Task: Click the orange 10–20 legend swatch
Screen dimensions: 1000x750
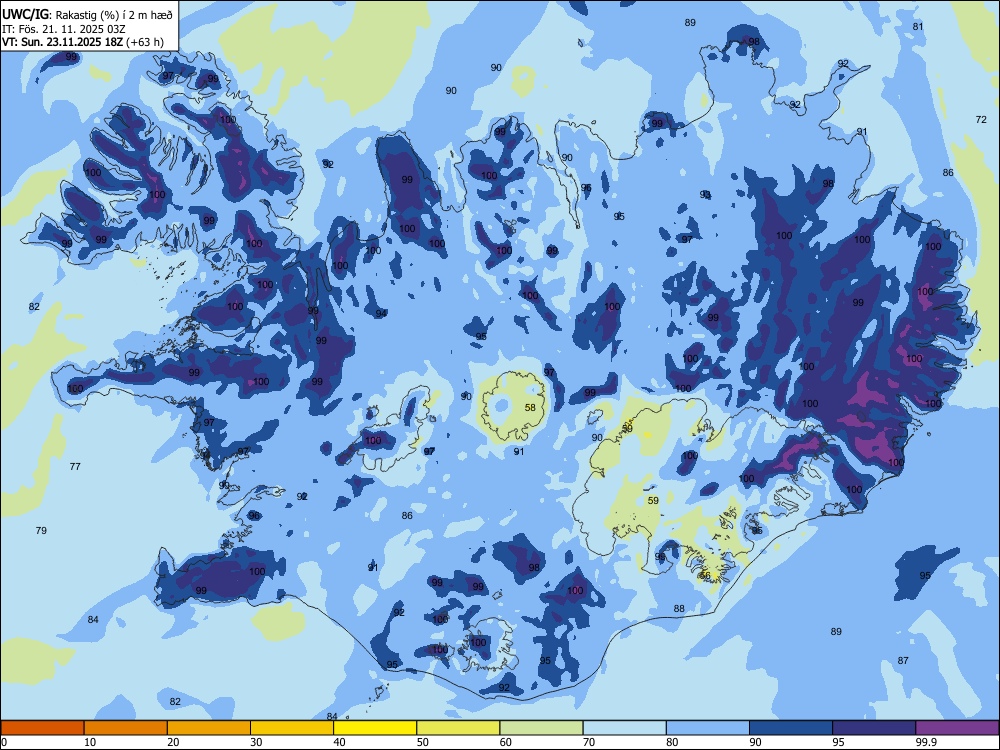Action: 126,728
